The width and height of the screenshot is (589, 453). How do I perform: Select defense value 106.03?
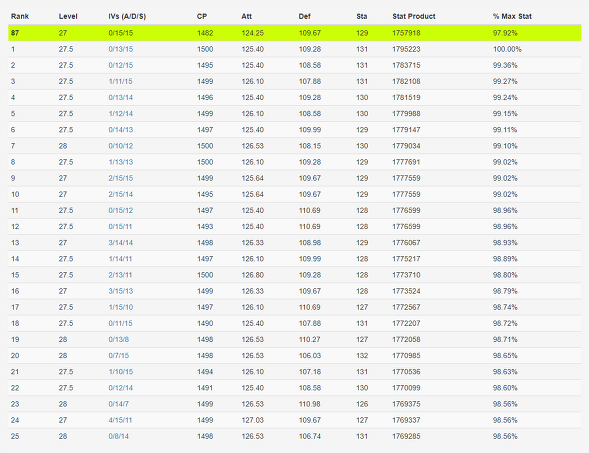[310, 356]
